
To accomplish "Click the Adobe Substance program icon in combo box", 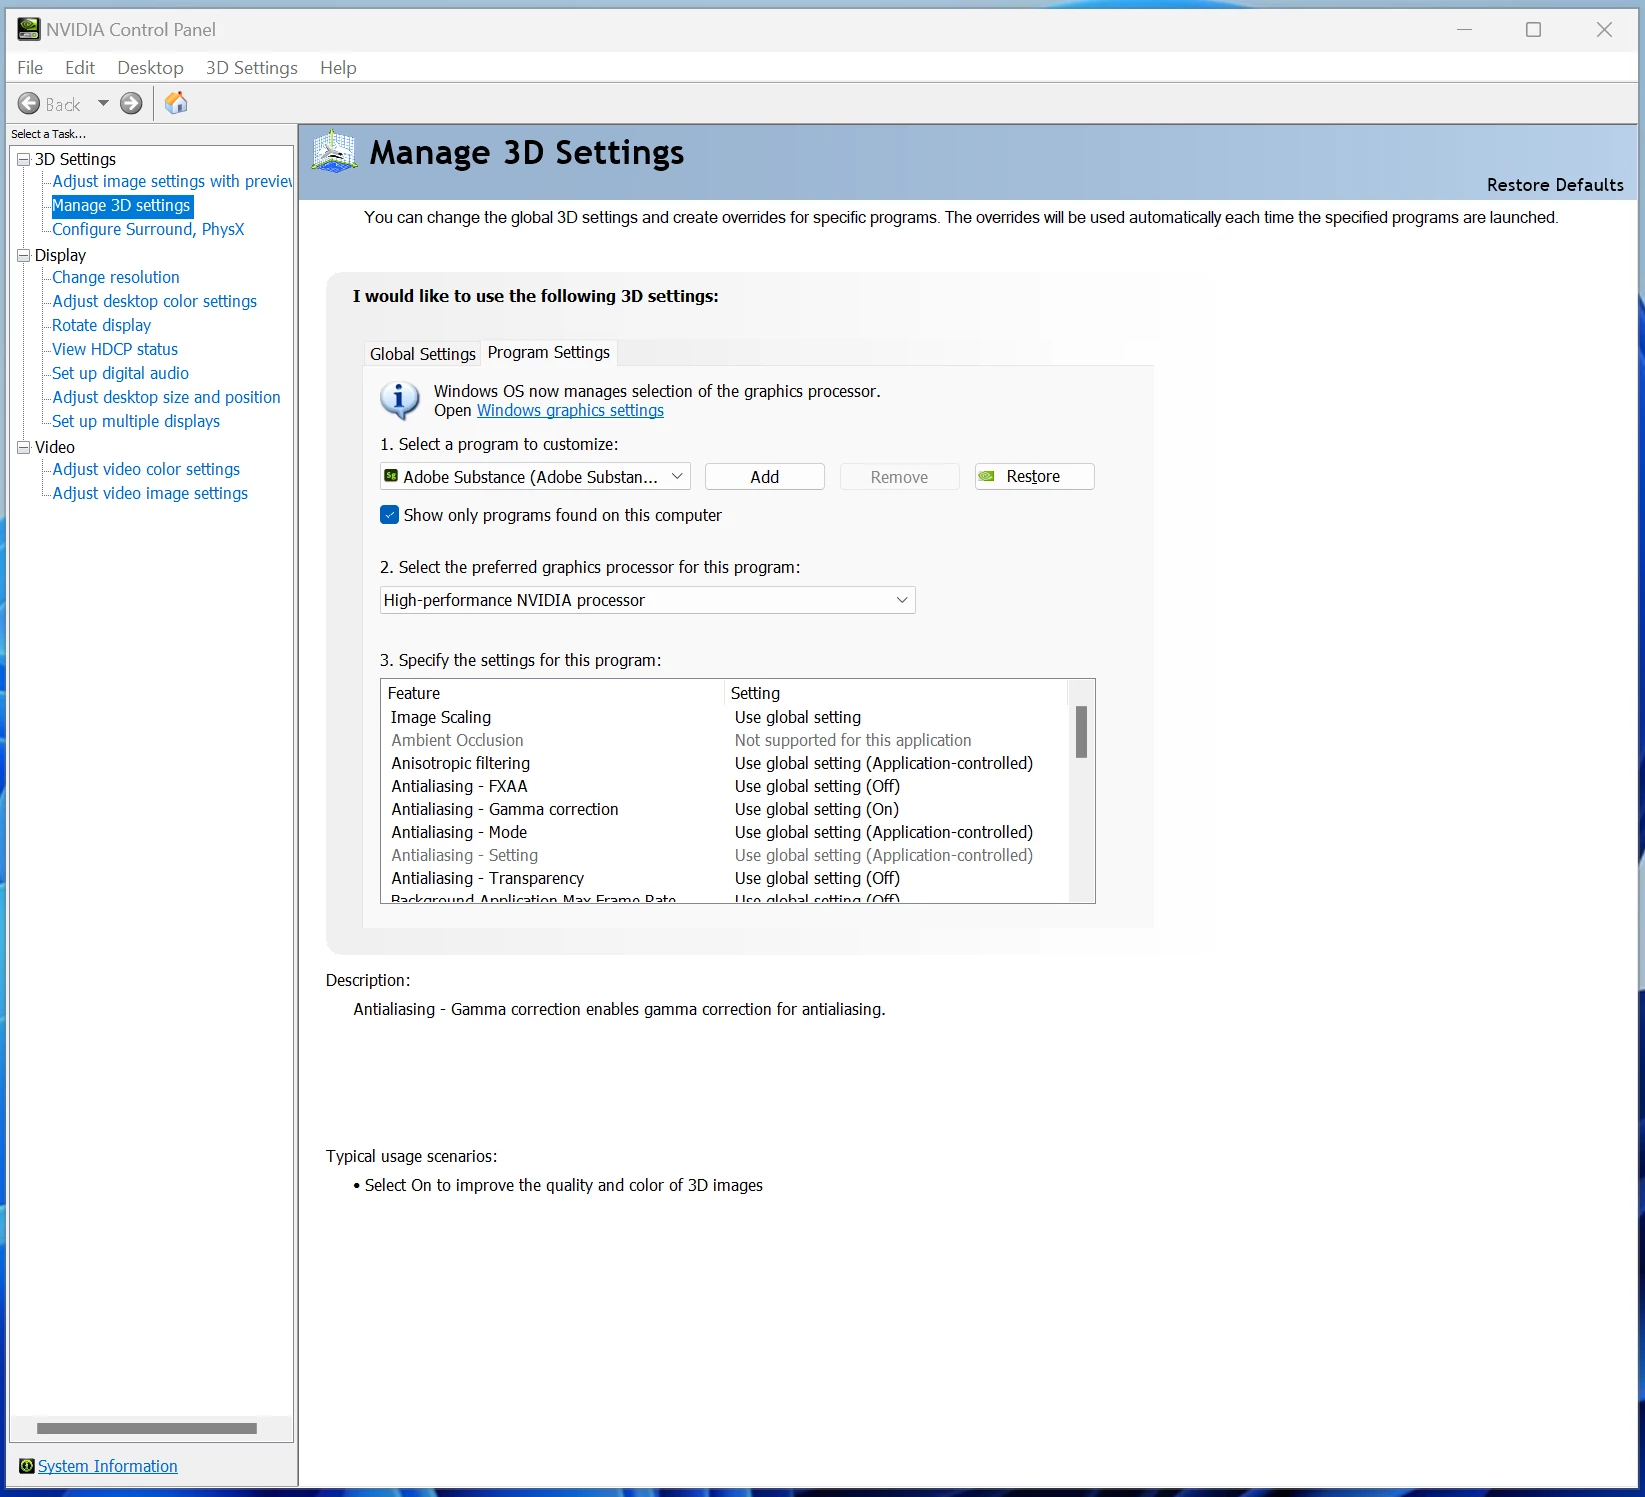I will click(x=391, y=476).
